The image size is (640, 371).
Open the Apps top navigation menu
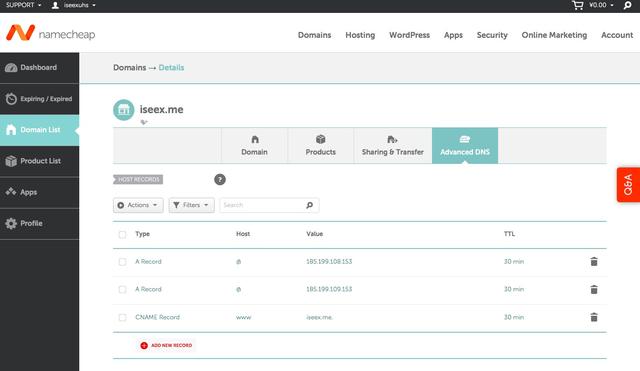tap(453, 35)
